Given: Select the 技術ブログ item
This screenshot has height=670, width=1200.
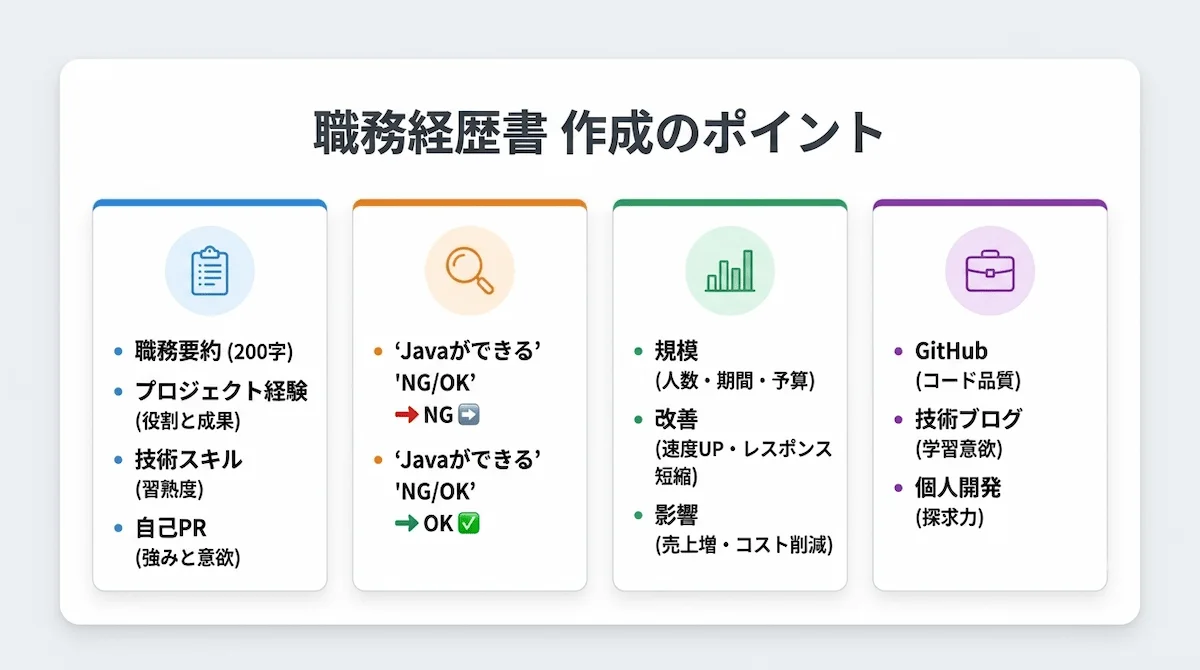Looking at the screenshot, I should tap(968, 419).
